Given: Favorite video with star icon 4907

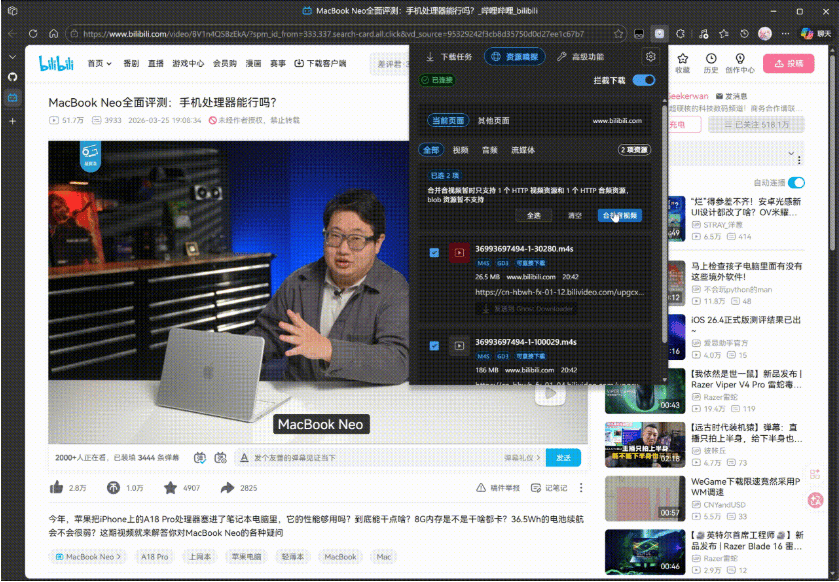Looking at the screenshot, I should (x=170, y=487).
